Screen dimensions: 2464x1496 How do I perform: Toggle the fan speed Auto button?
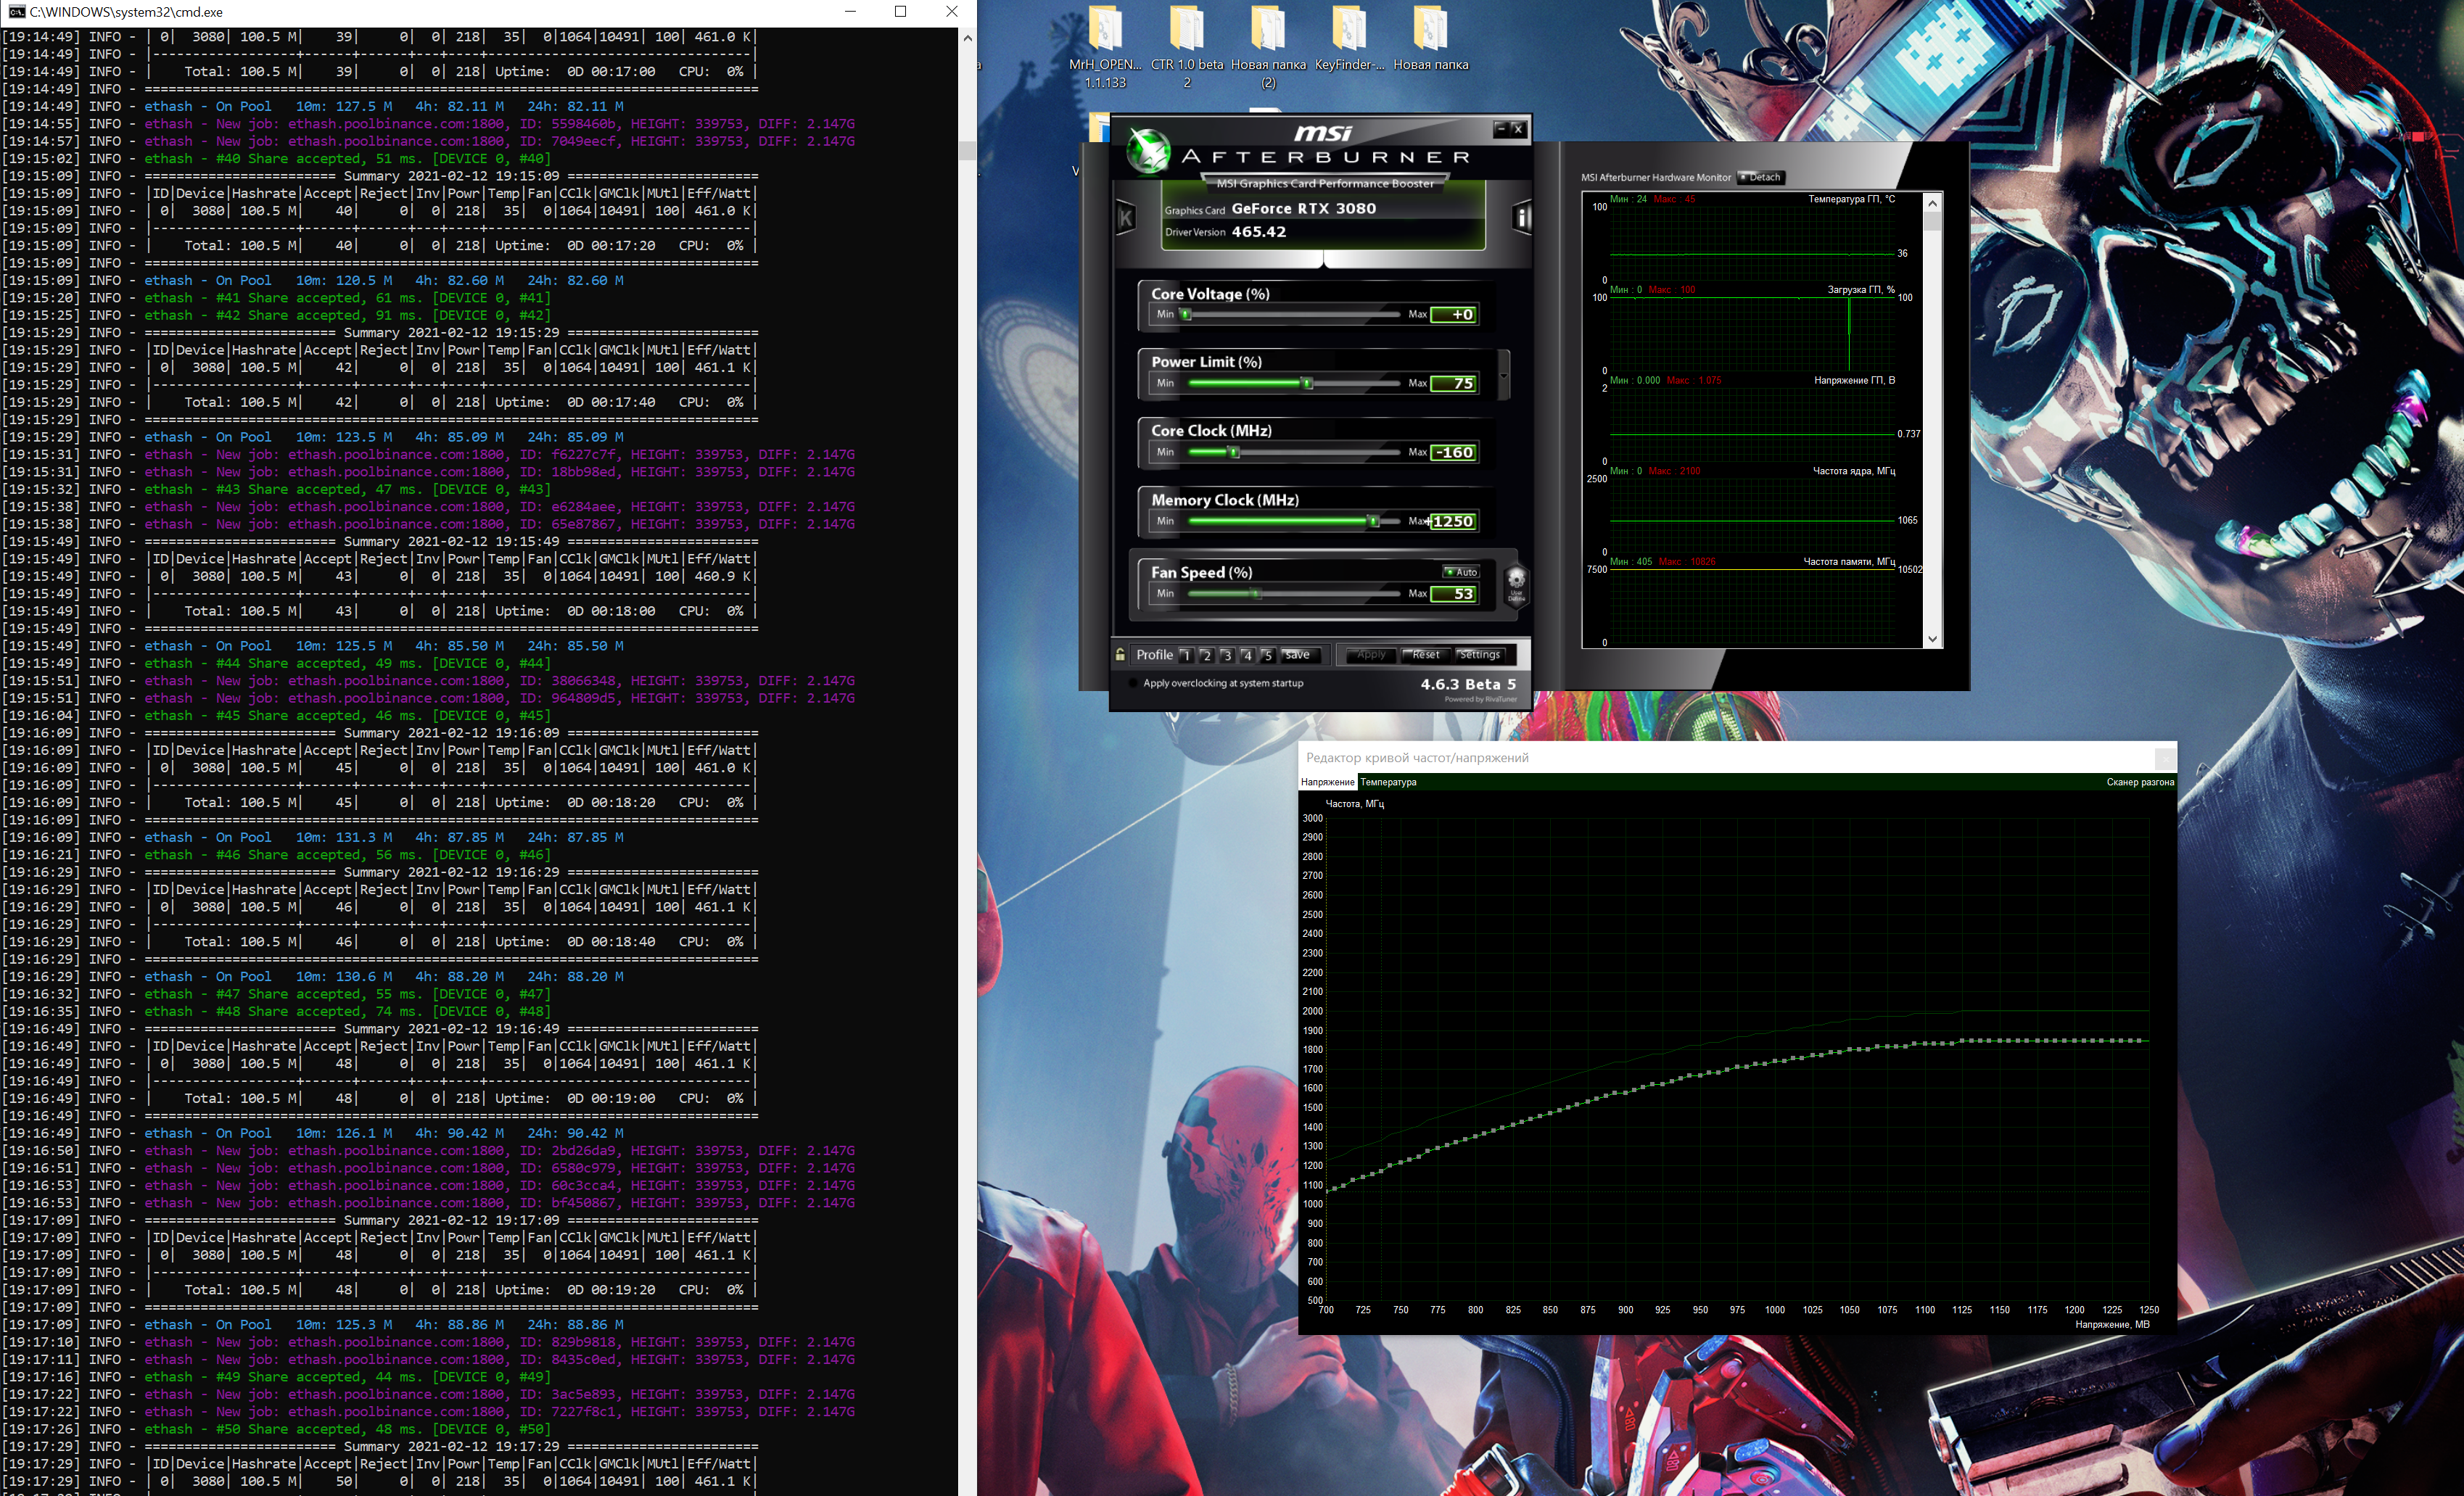(x=1461, y=572)
